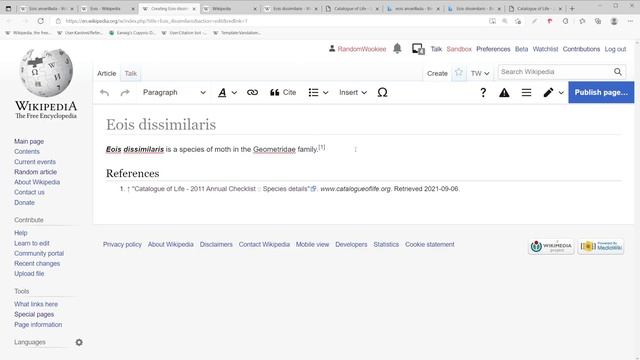The width and height of the screenshot is (640, 360).
Task: Show edit notices with the warning triangle
Action: pos(504,93)
